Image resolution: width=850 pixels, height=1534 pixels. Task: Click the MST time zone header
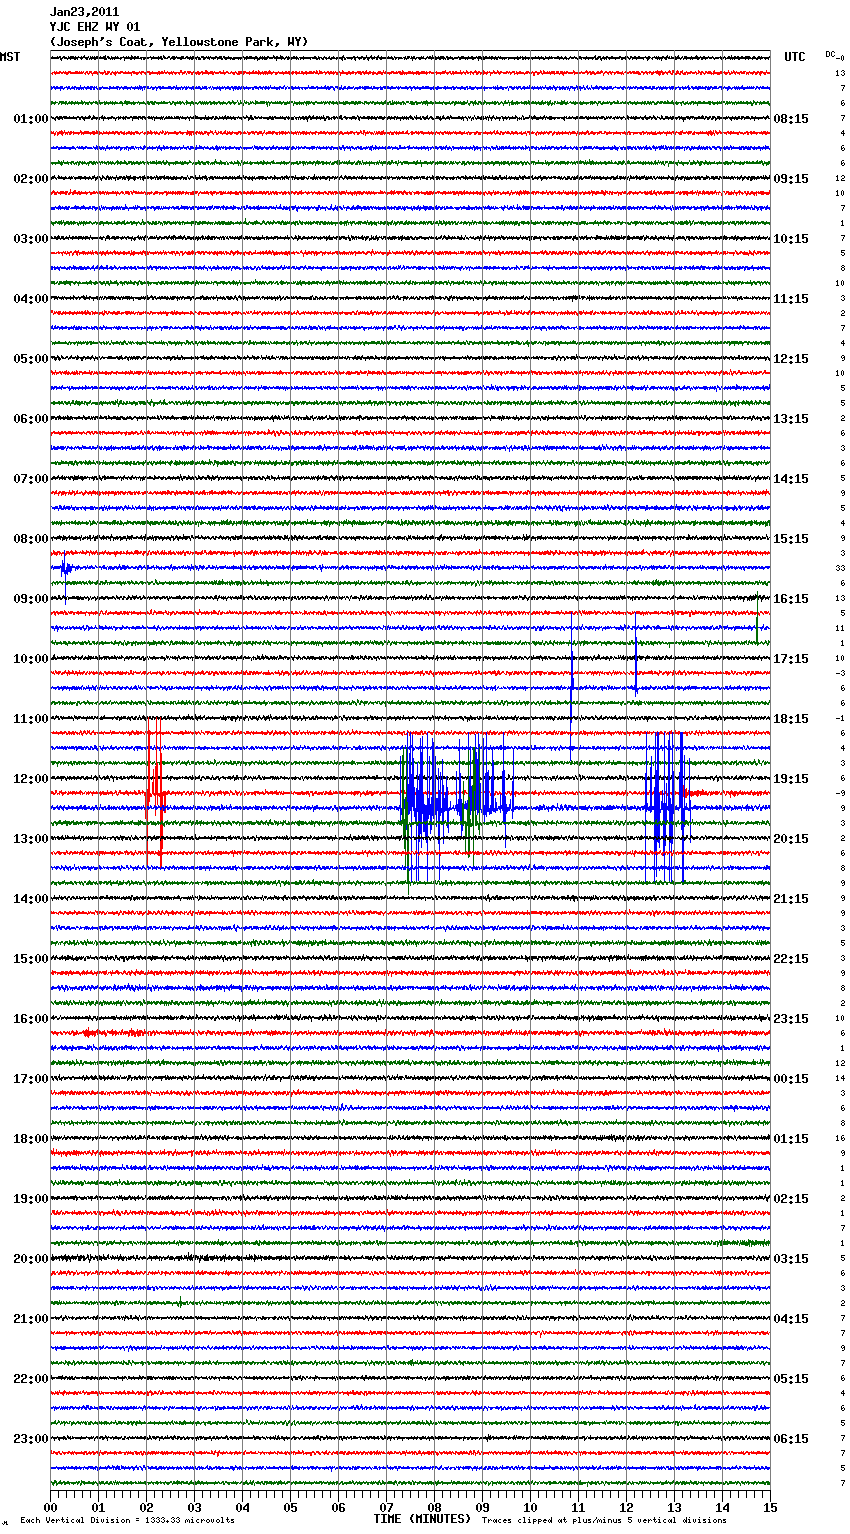tap(10, 57)
